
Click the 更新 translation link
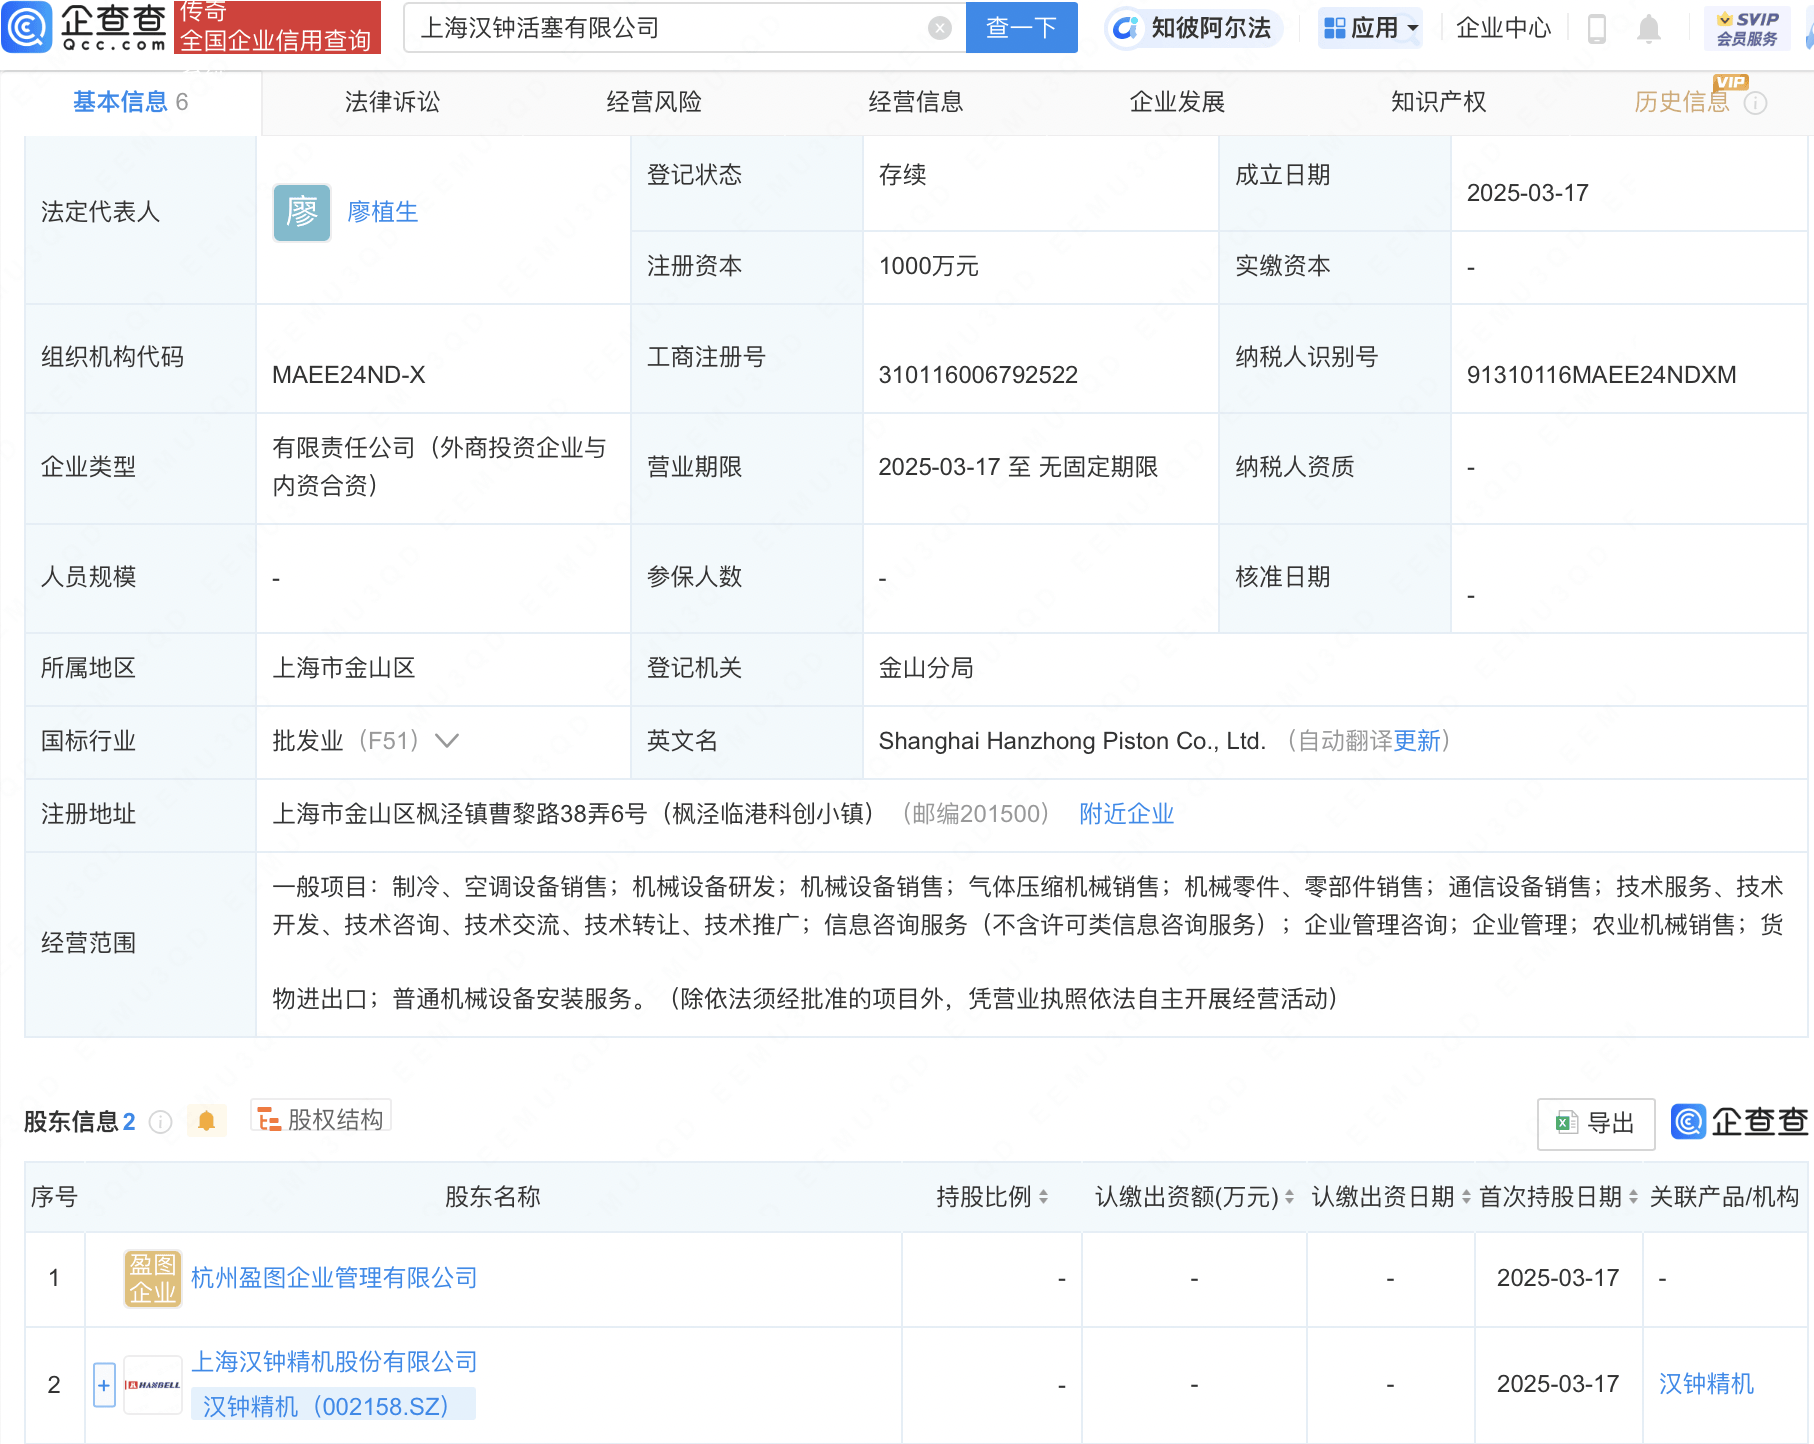pos(1417,741)
